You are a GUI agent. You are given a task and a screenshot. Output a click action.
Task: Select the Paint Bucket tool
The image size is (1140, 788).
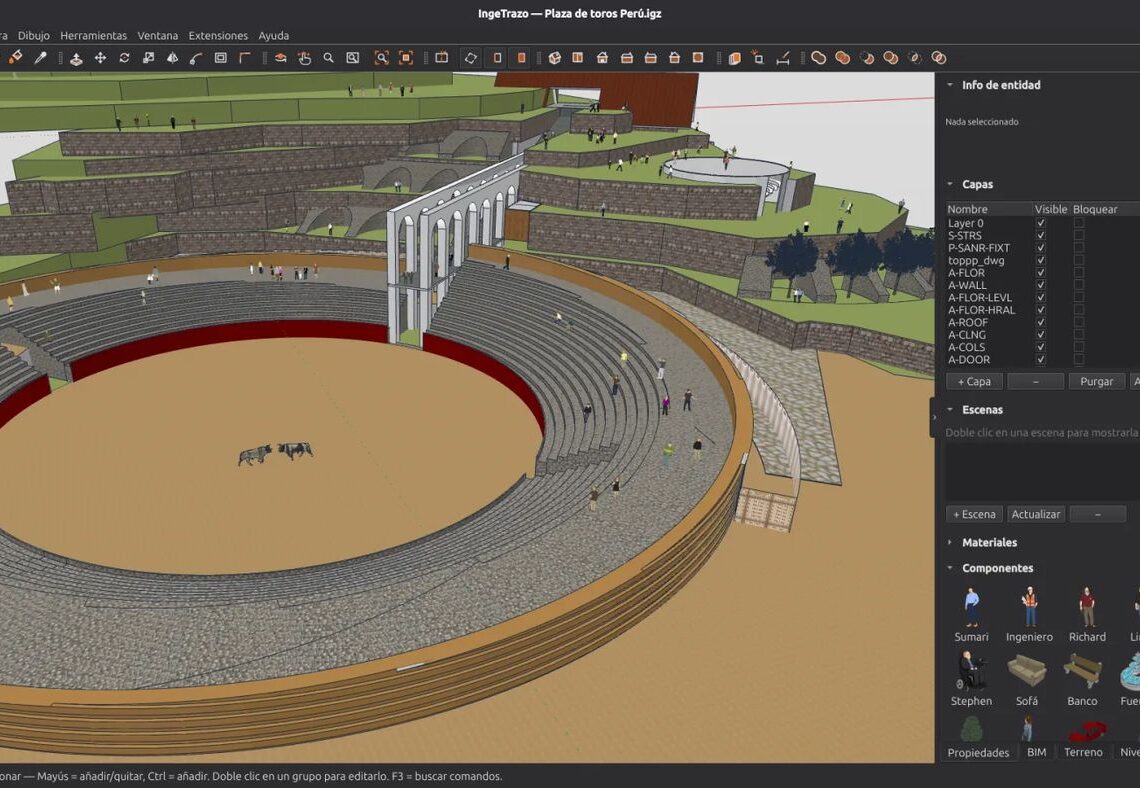[x=15, y=57]
